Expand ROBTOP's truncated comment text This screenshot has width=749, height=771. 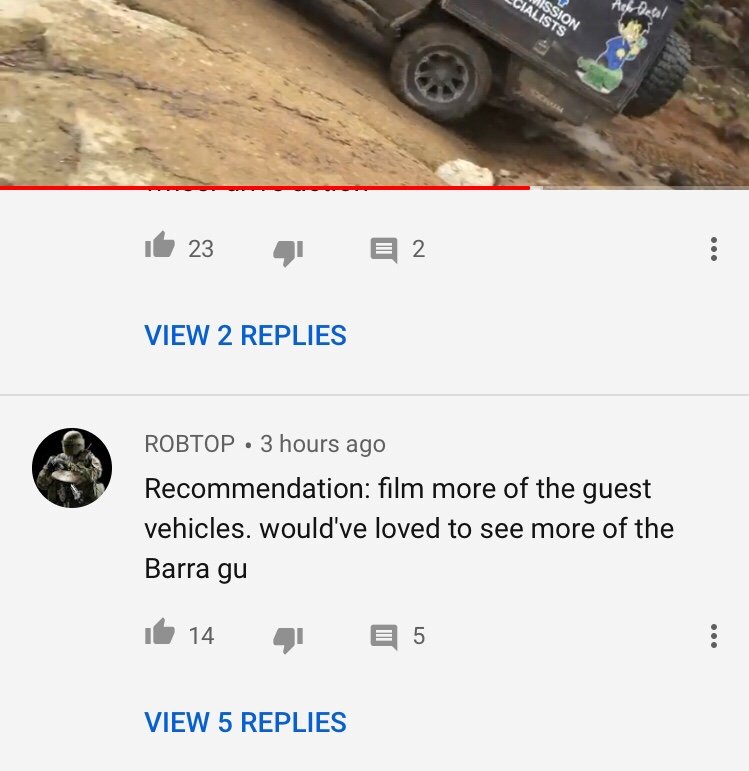(x=409, y=529)
